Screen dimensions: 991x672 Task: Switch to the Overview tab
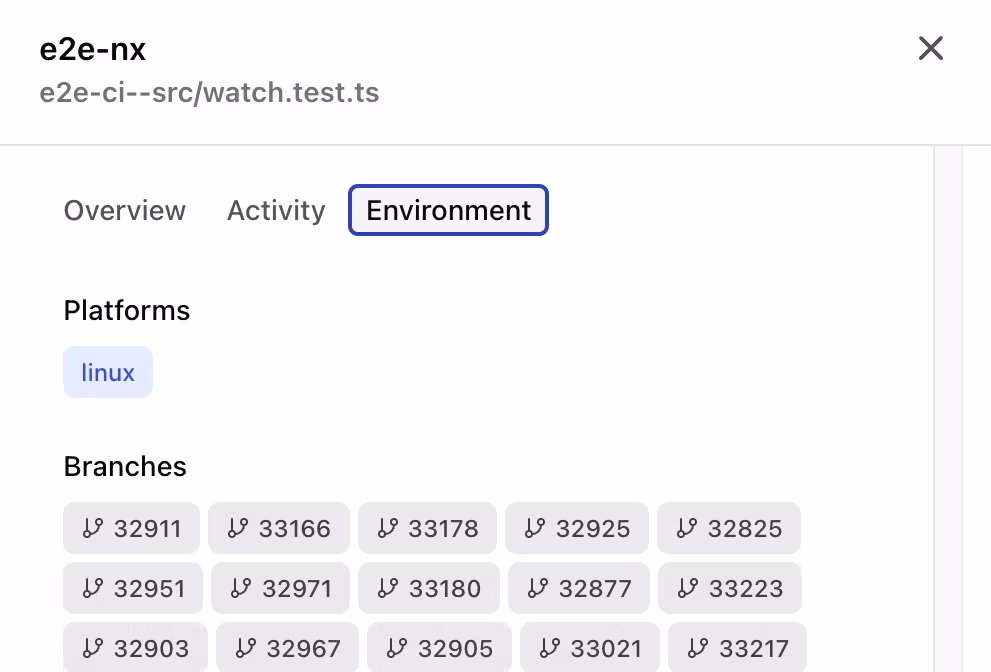[124, 210]
